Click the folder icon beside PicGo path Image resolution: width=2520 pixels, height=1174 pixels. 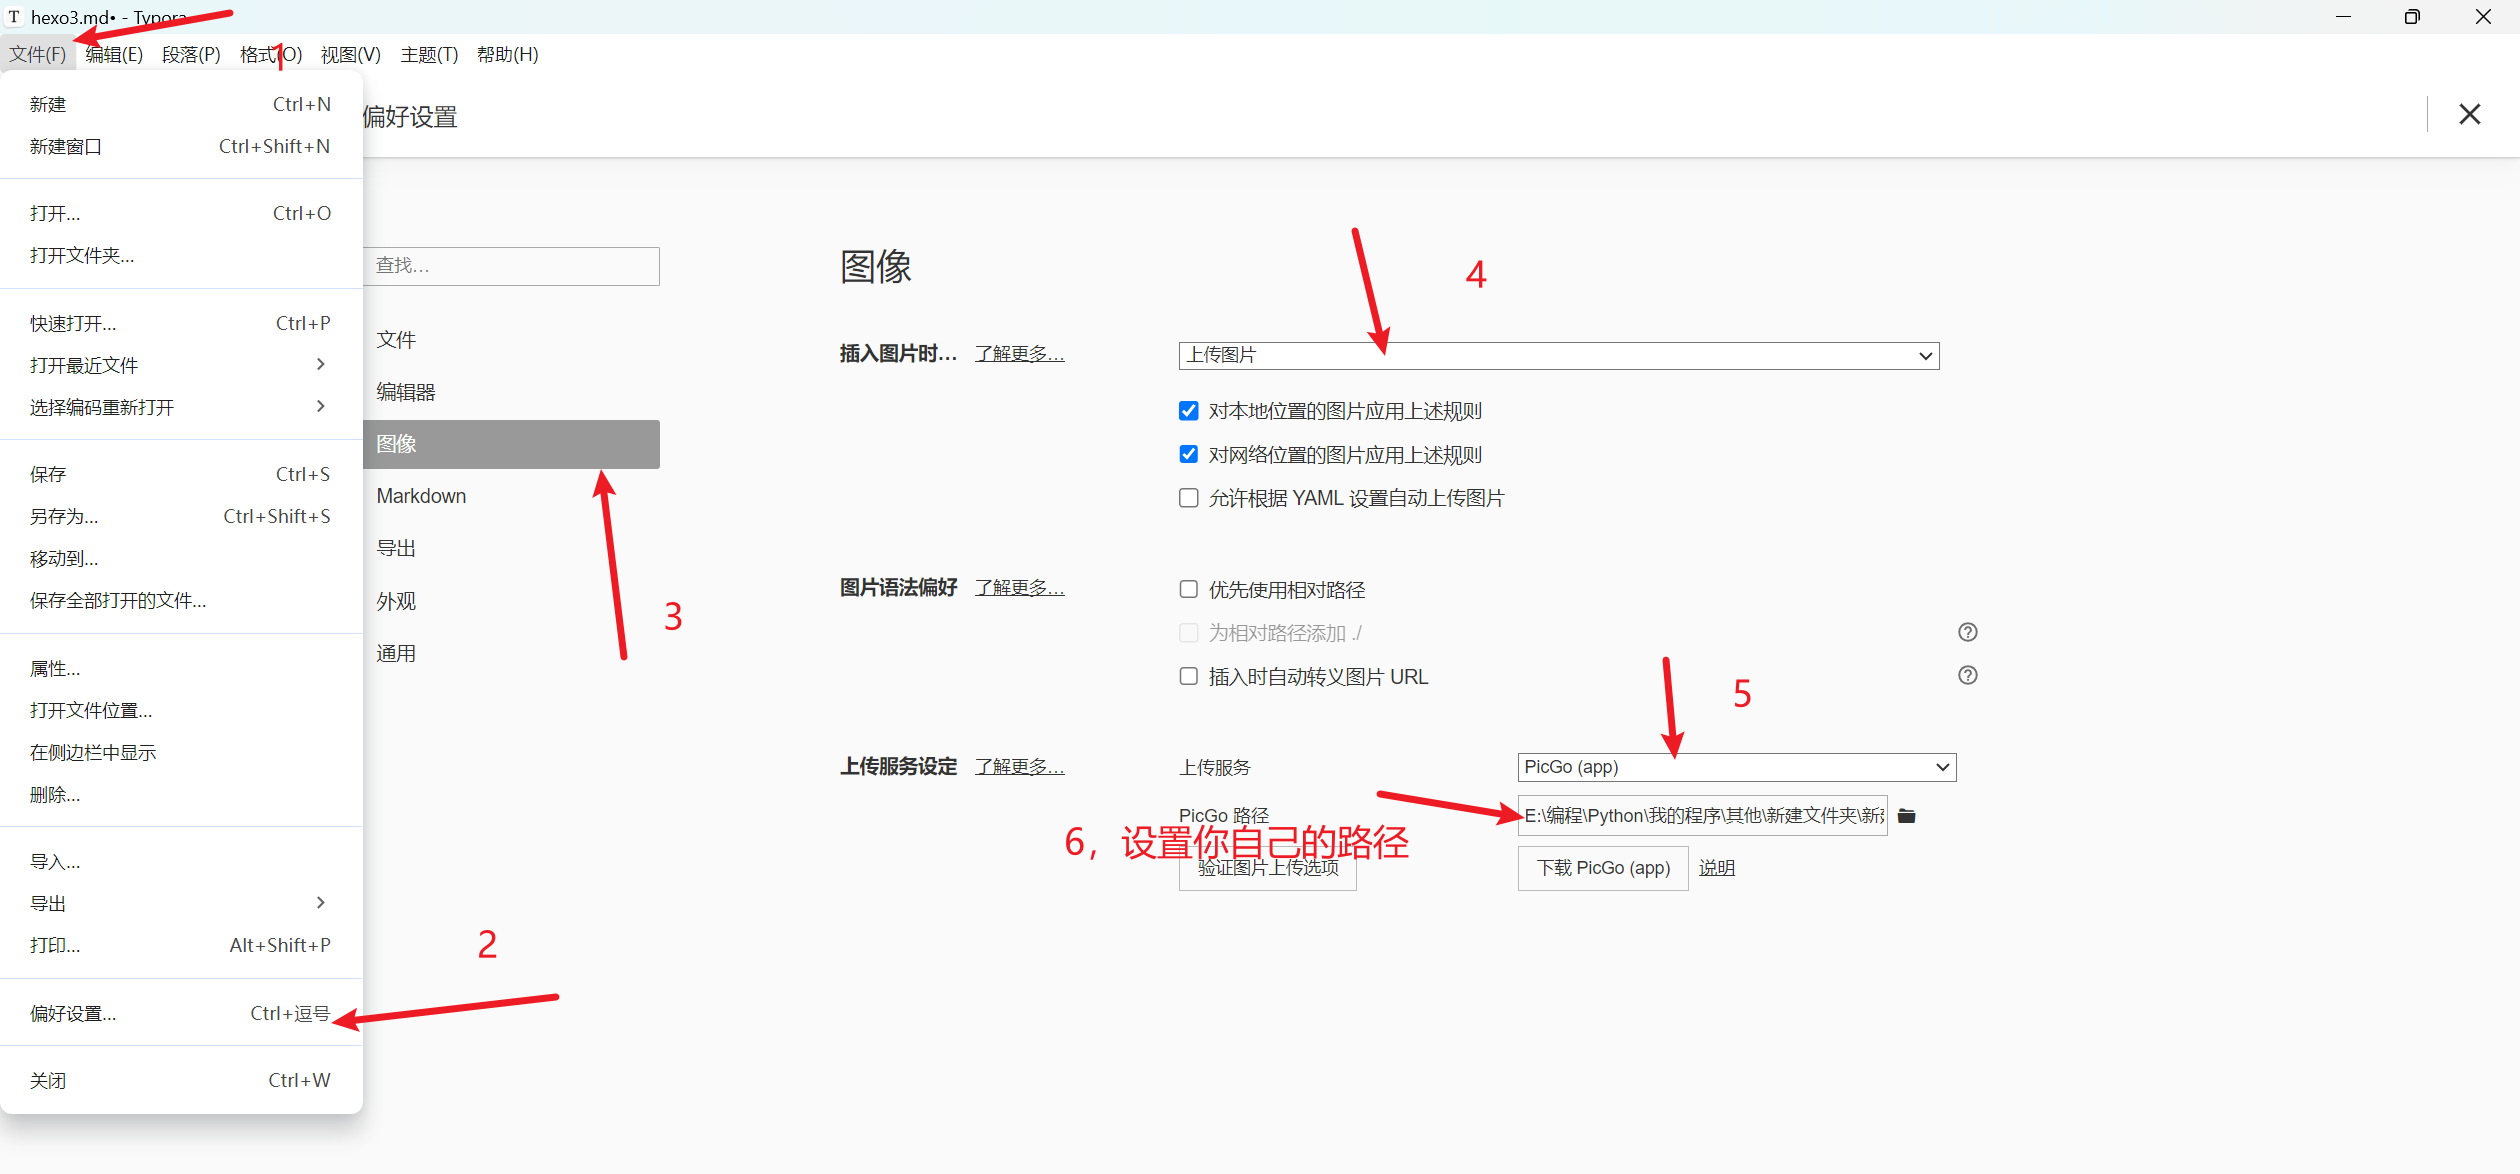click(1906, 816)
